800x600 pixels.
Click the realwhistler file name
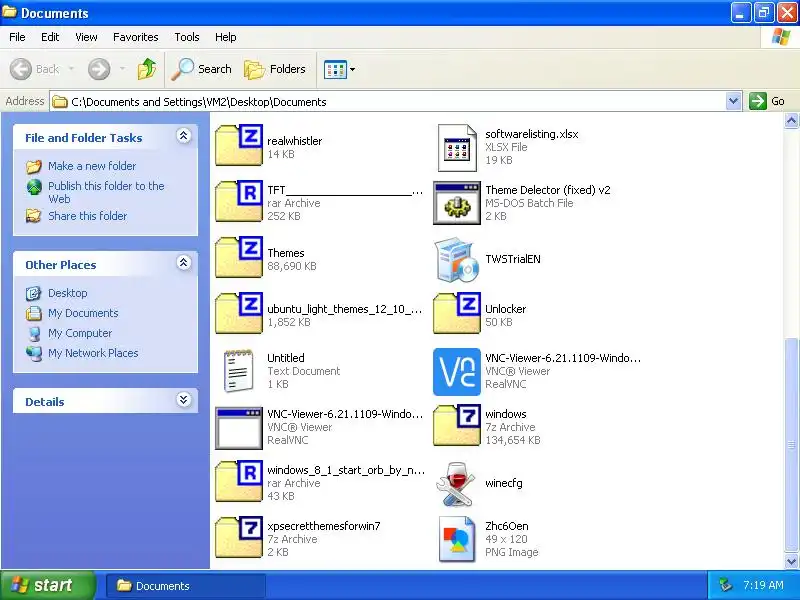point(294,141)
